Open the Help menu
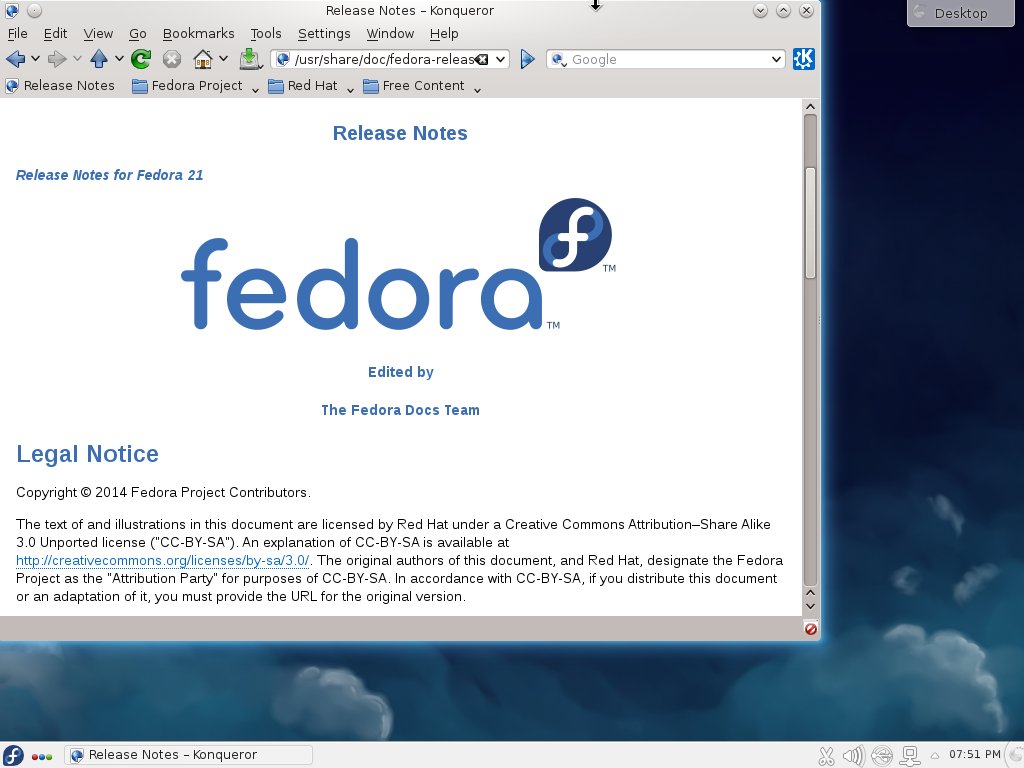Viewport: 1024px width, 768px height. [444, 33]
